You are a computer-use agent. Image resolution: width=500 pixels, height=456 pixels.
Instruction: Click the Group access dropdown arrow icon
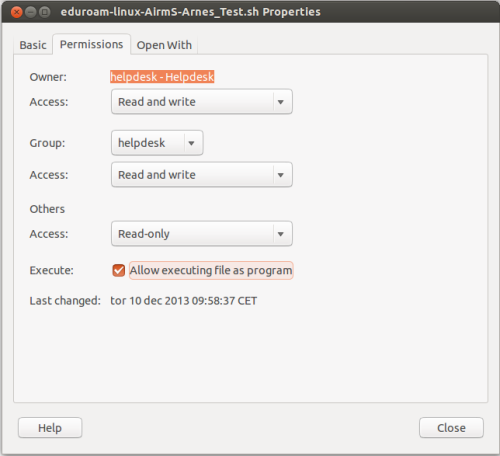click(281, 175)
